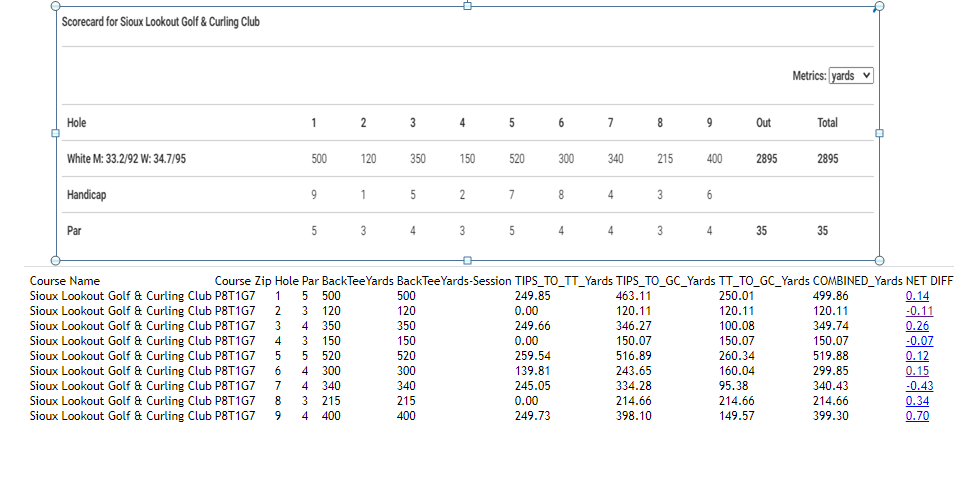Click the left-middle selection handle of the scorecard frame
This screenshot has width=954, height=480.
click(55, 133)
